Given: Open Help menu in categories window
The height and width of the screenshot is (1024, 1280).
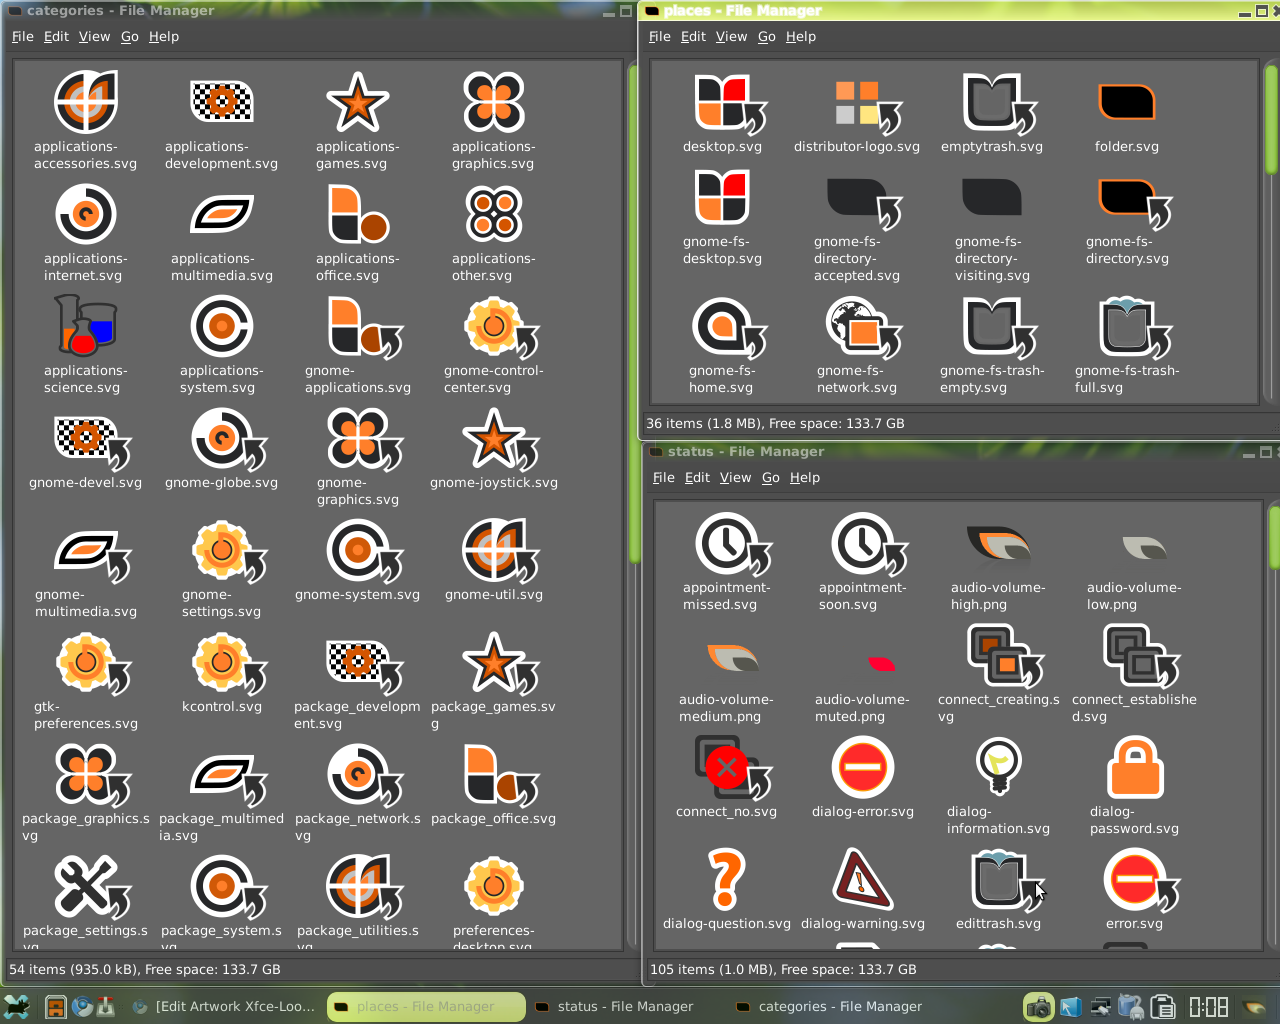Looking at the screenshot, I should 164,36.
